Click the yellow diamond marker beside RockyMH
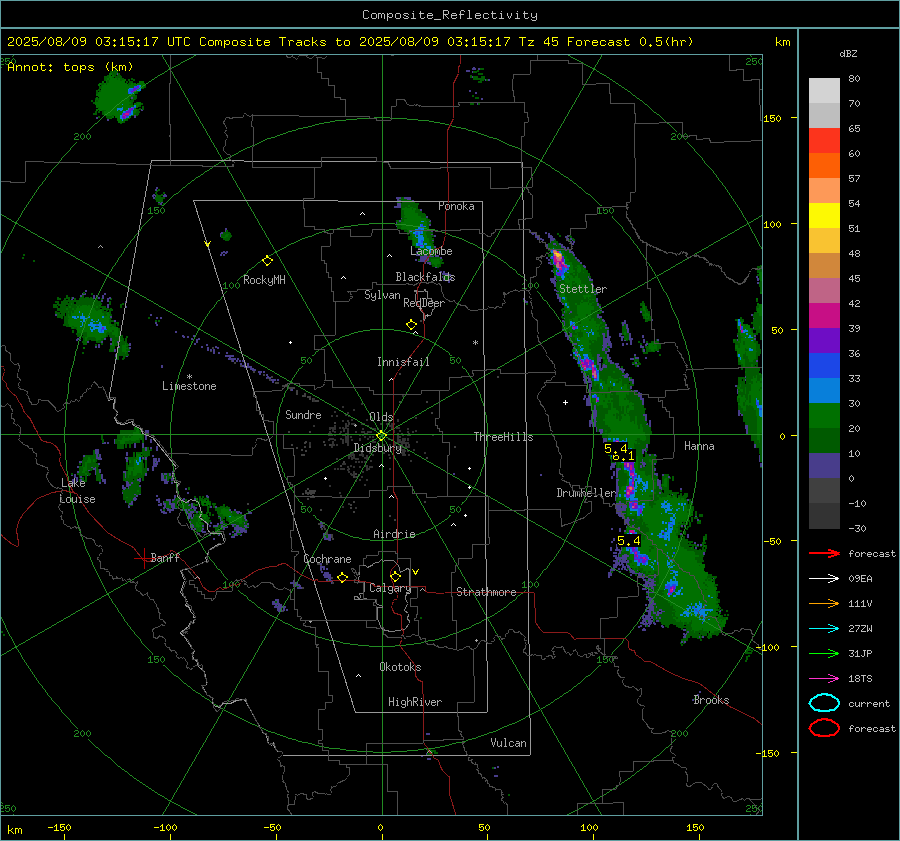 click(267, 261)
